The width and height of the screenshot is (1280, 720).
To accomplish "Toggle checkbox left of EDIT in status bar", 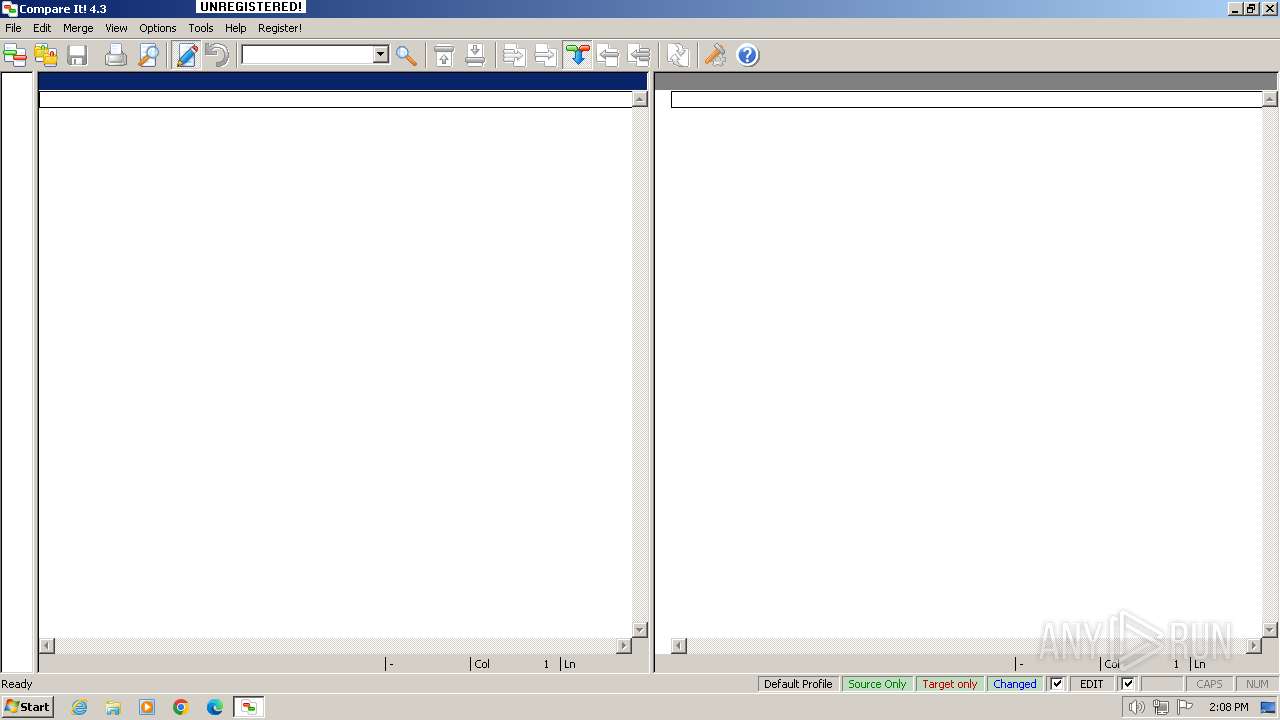I will [x=1057, y=684].
